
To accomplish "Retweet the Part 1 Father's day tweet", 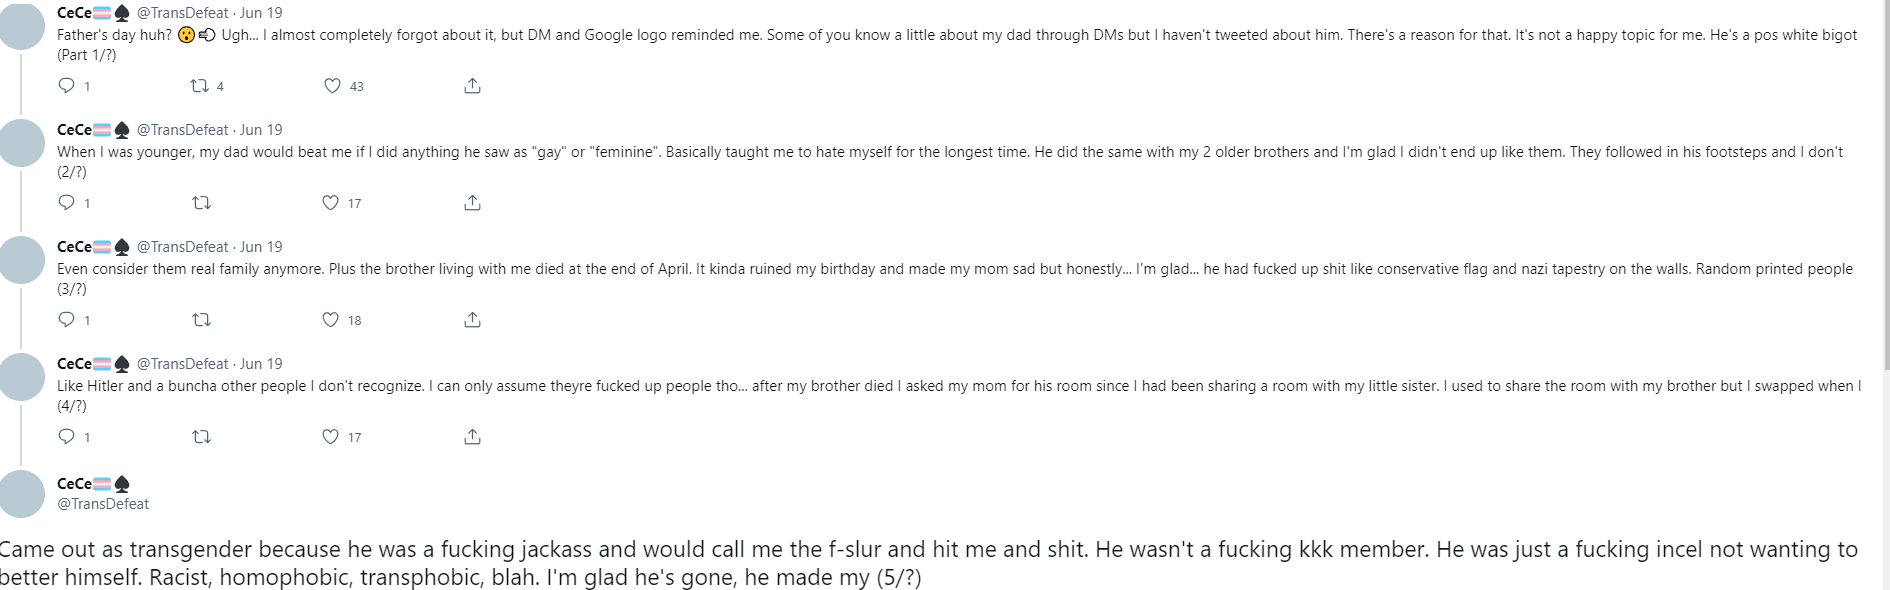I will 199,86.
